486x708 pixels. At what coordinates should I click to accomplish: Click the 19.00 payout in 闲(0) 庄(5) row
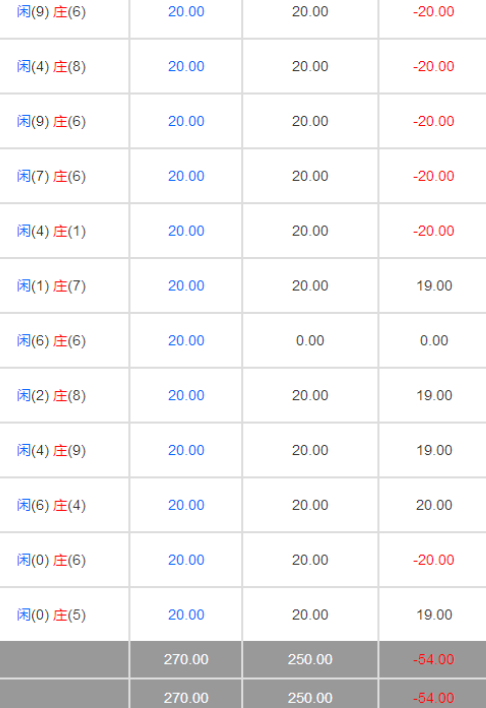click(x=434, y=615)
